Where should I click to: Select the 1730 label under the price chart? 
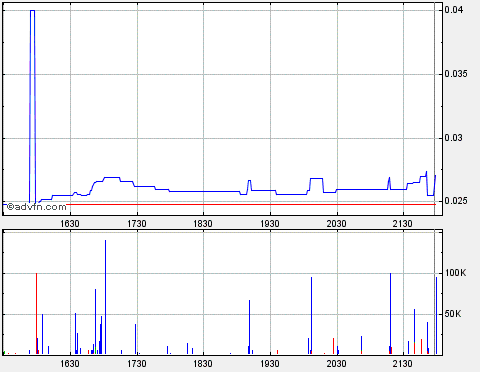tap(137, 223)
